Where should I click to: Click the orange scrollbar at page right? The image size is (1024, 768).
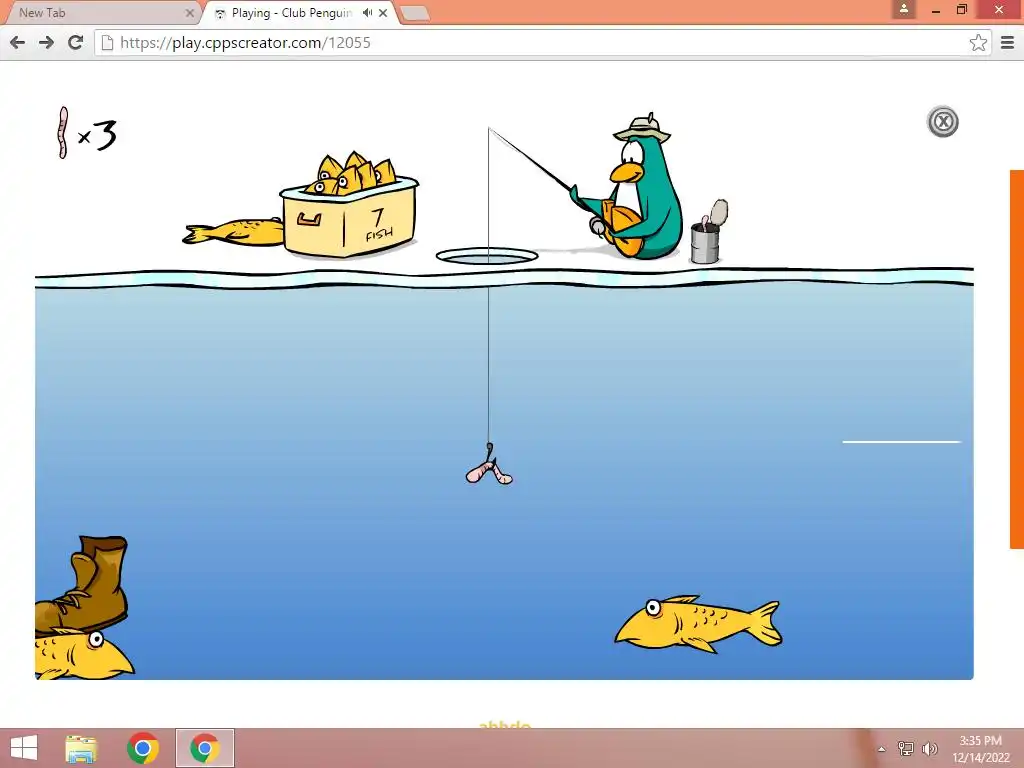coord(1017,359)
